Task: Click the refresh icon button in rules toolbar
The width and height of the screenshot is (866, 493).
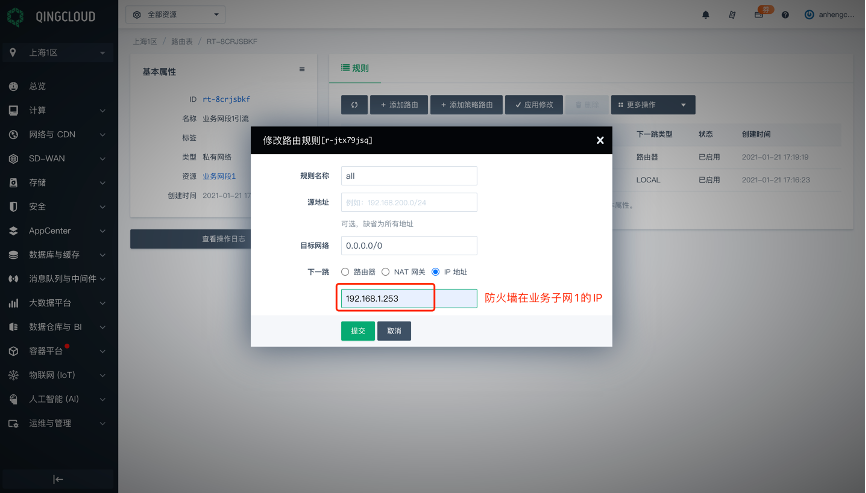Action: [x=354, y=104]
